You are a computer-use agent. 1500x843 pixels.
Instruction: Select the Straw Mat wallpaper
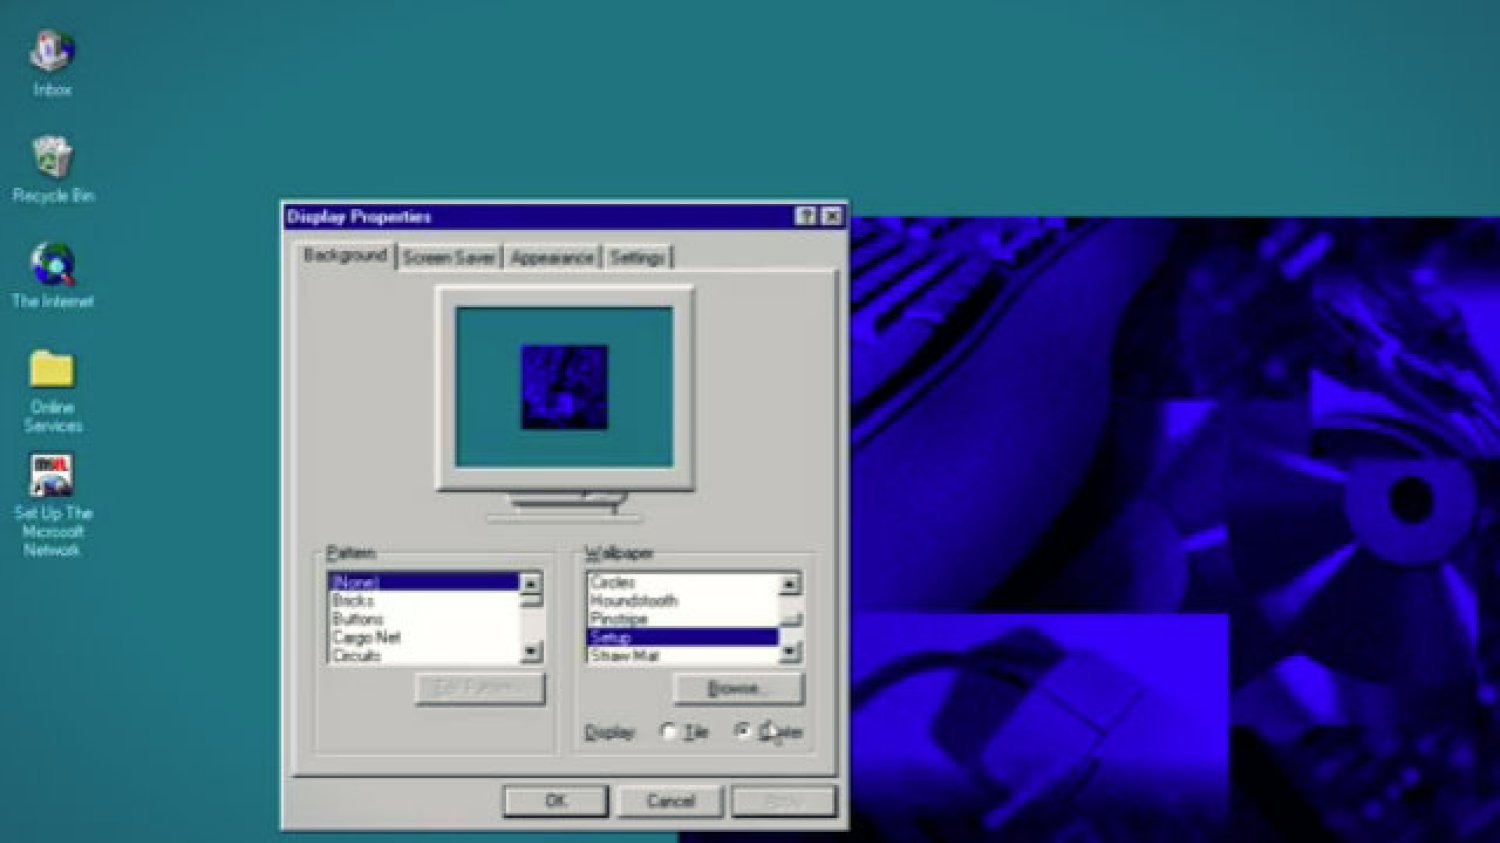coord(683,655)
